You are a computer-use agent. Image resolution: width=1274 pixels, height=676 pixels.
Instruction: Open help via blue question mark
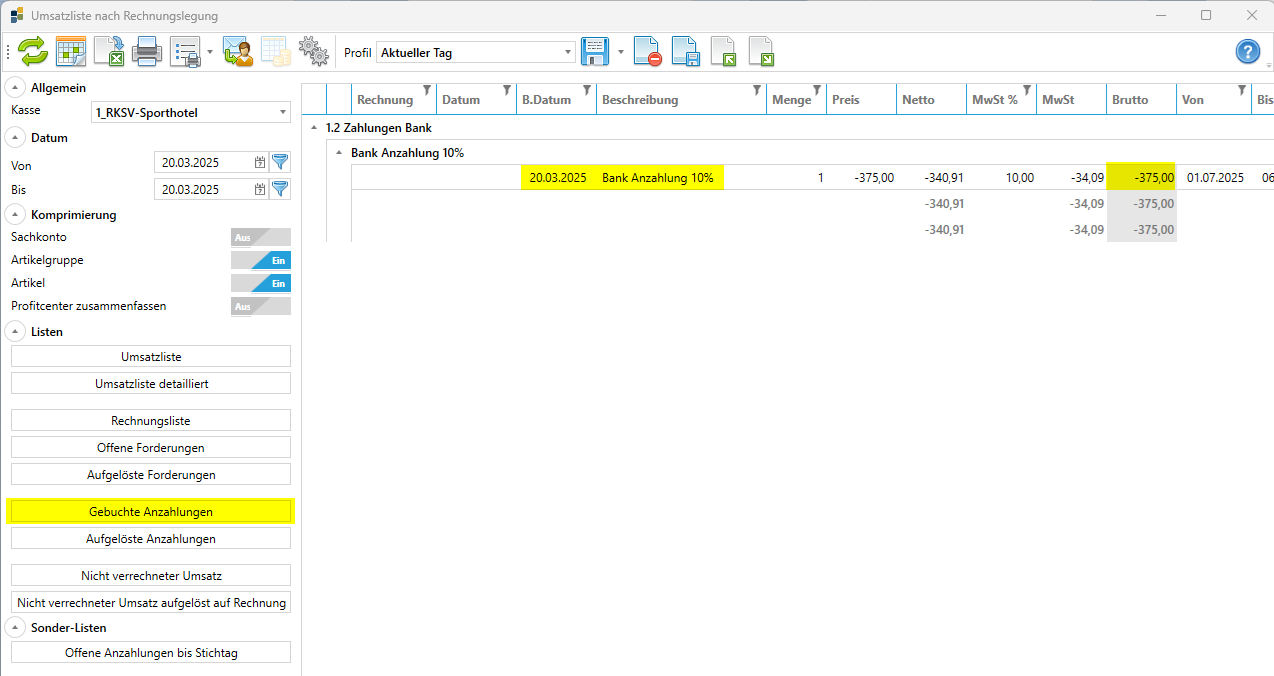pos(1247,52)
